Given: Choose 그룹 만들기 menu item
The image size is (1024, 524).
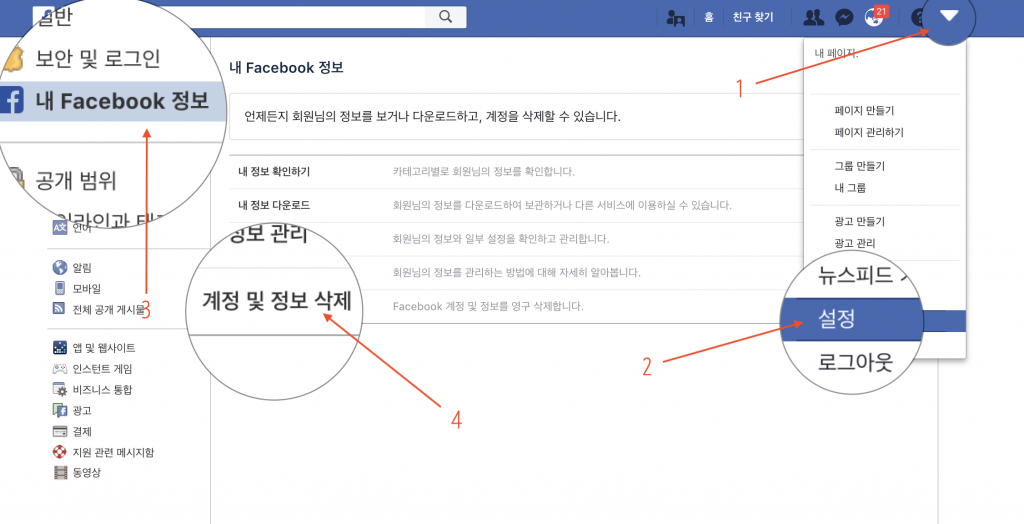Looking at the screenshot, I should pos(859,166).
